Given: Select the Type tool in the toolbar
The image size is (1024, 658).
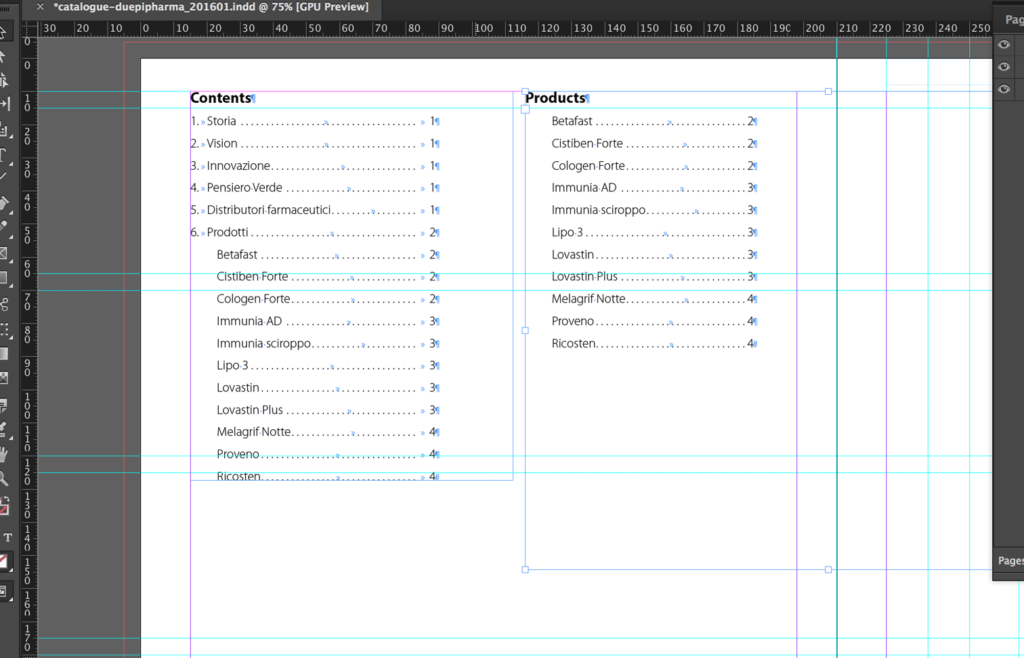Looking at the screenshot, I should tap(3, 155).
